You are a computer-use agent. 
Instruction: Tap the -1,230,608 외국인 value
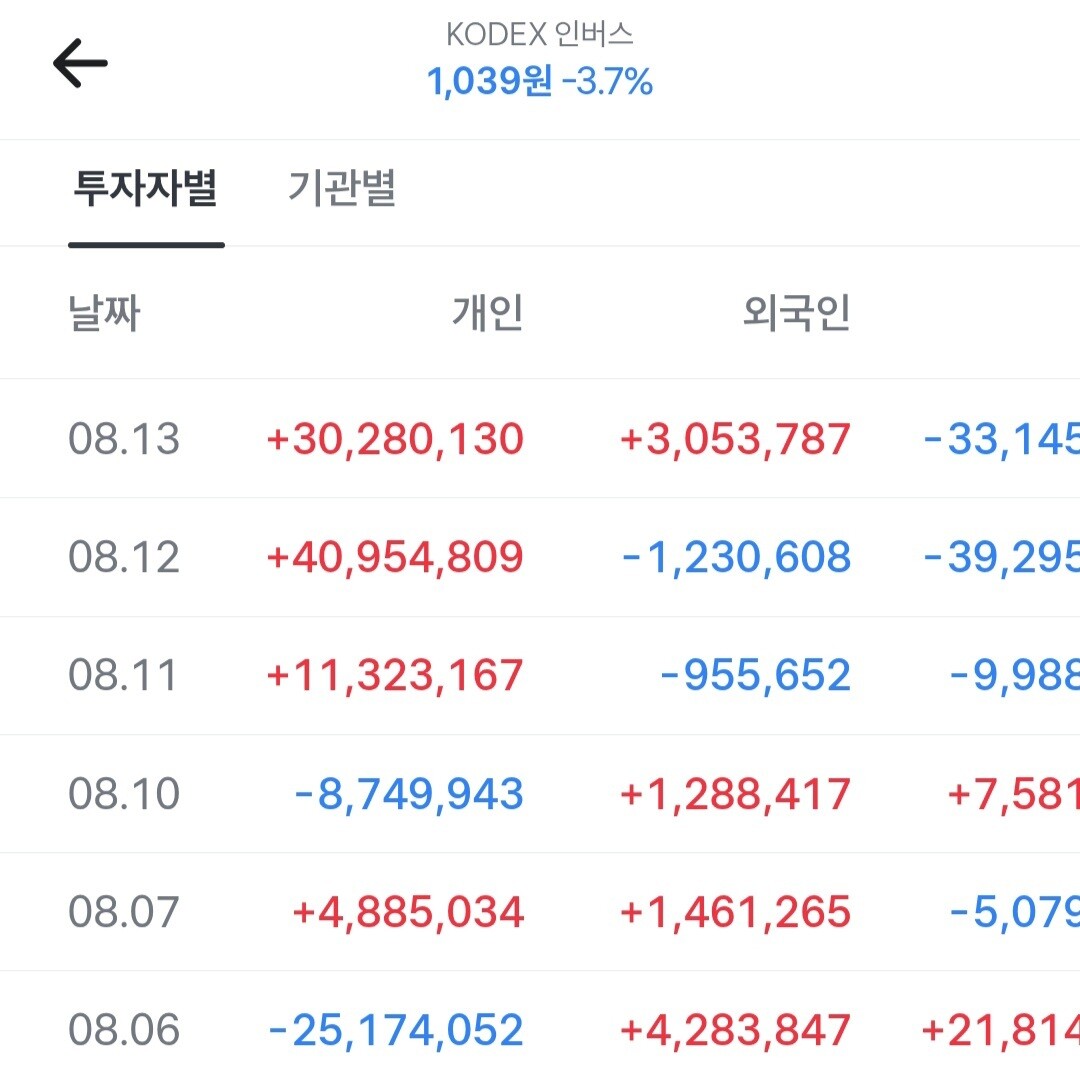(737, 557)
